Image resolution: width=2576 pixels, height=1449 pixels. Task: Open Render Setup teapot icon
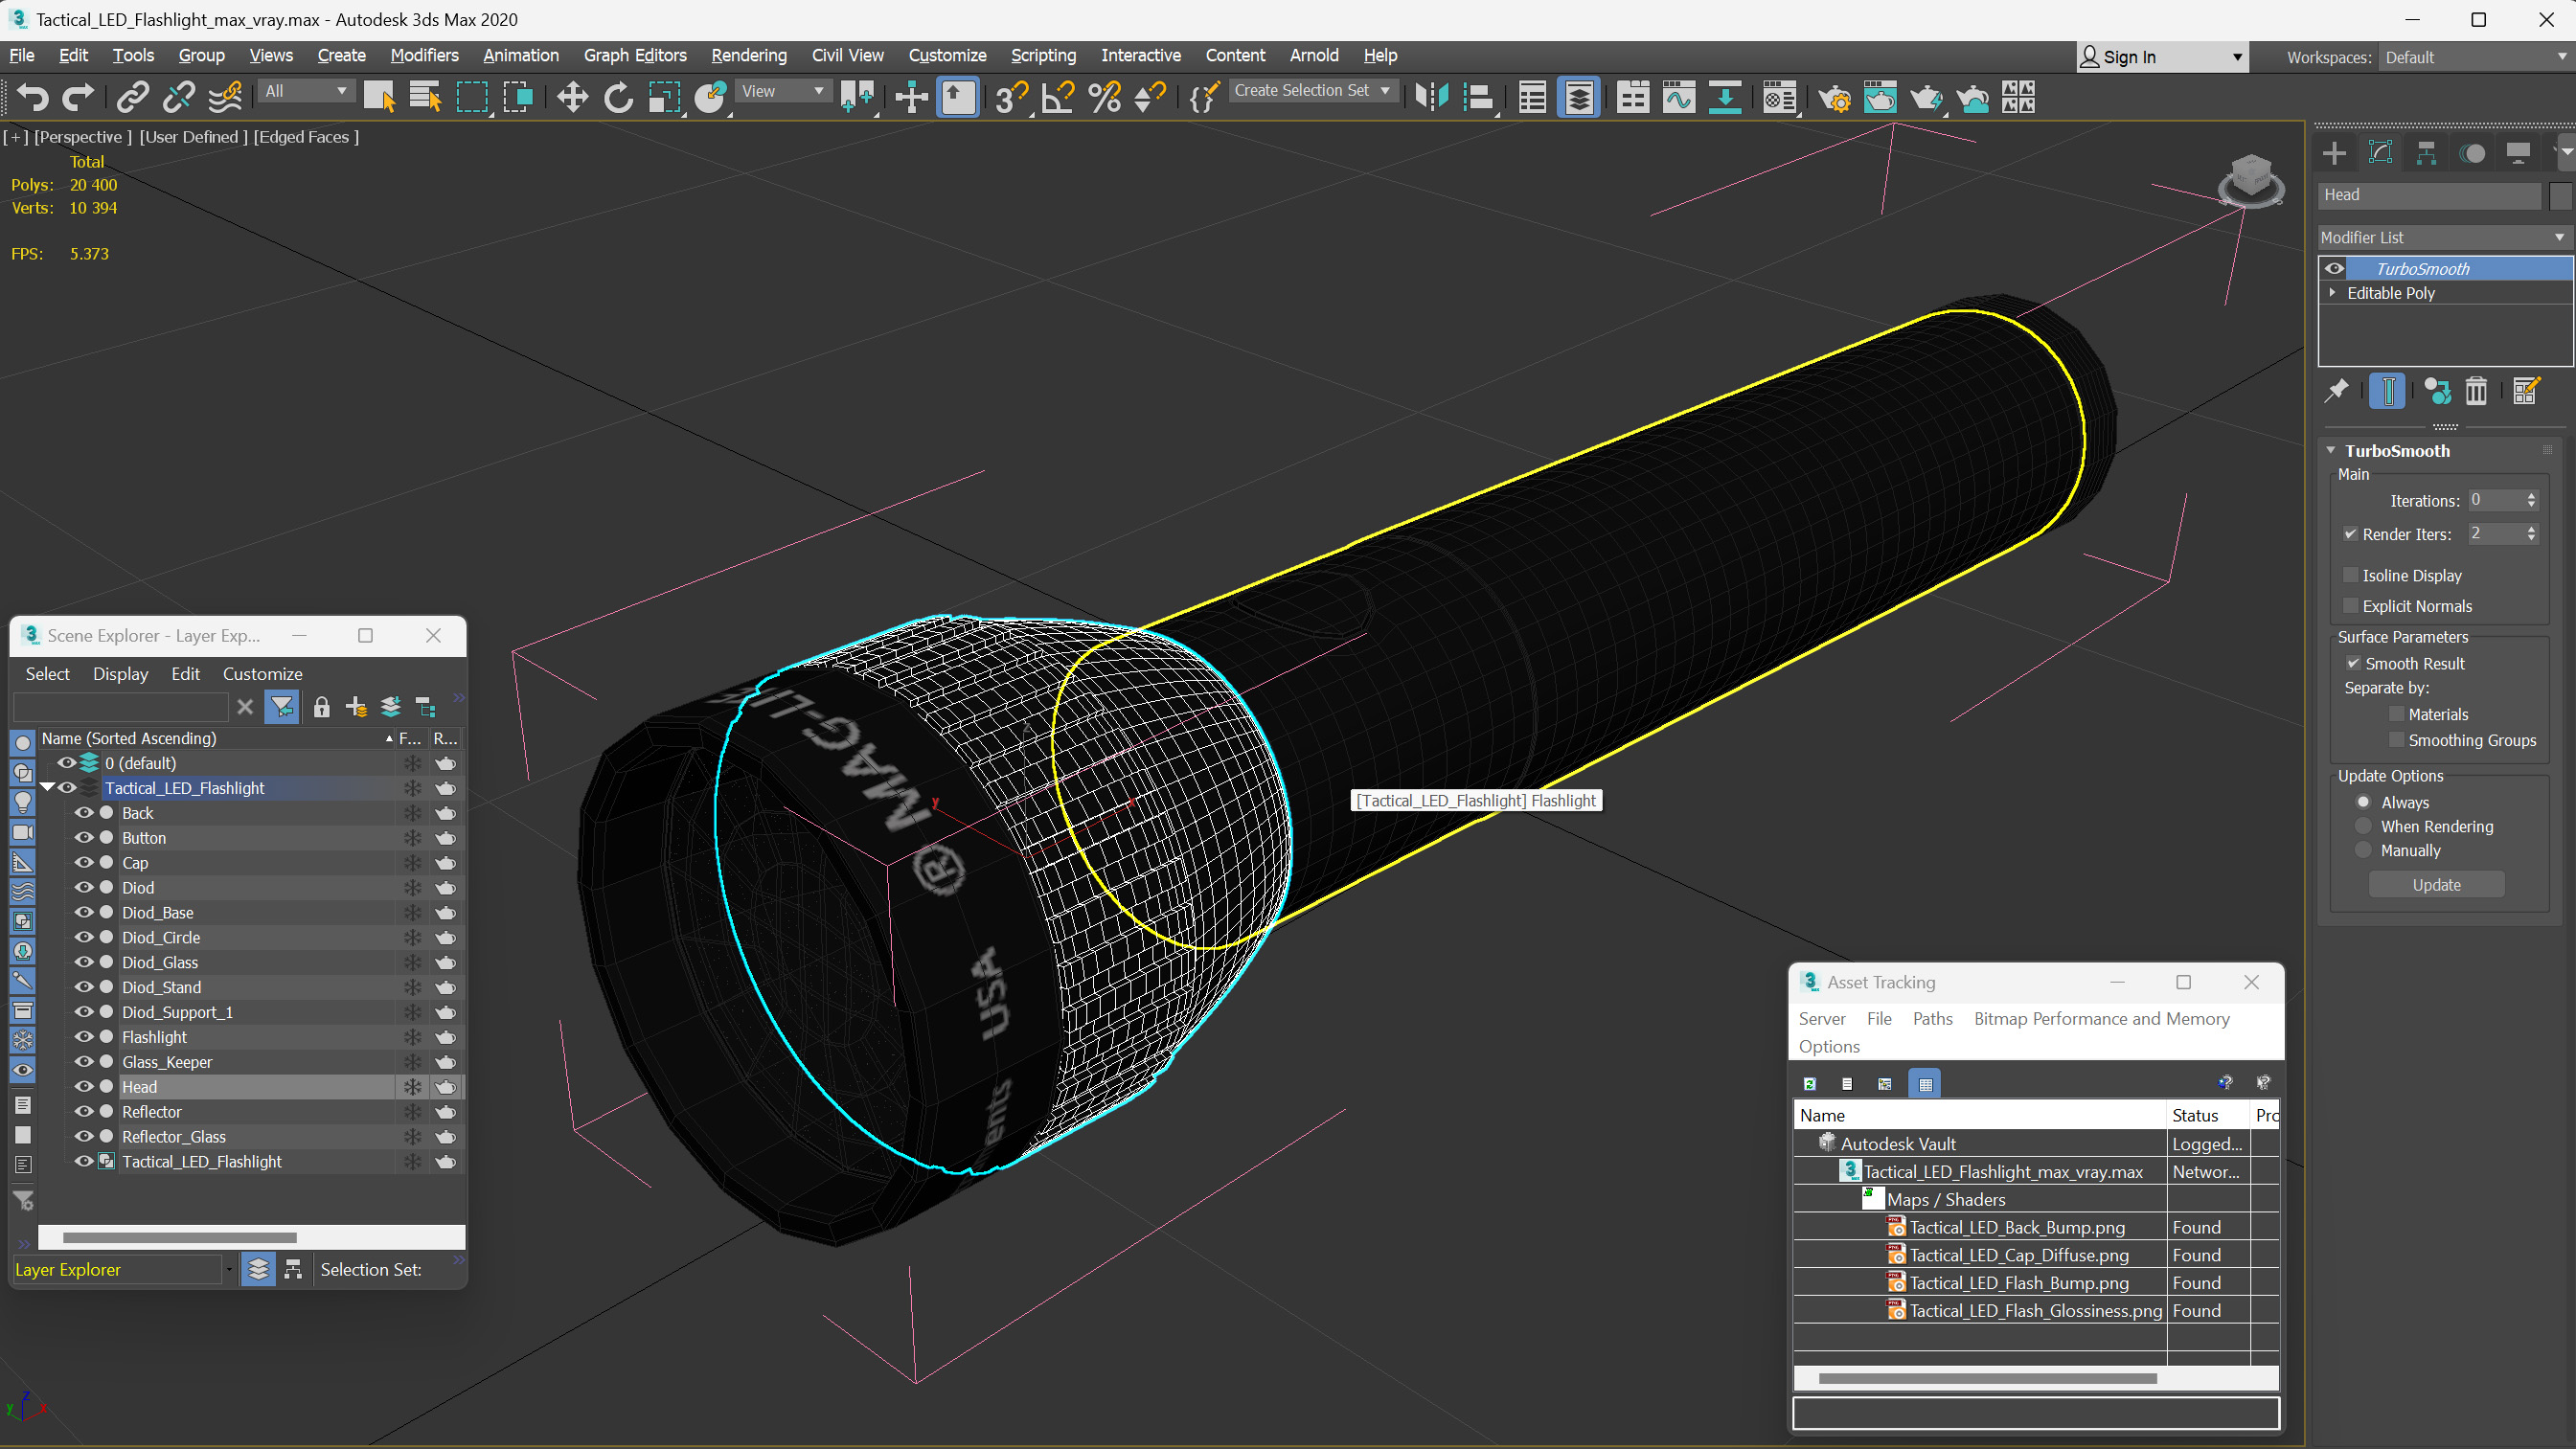coord(1834,97)
